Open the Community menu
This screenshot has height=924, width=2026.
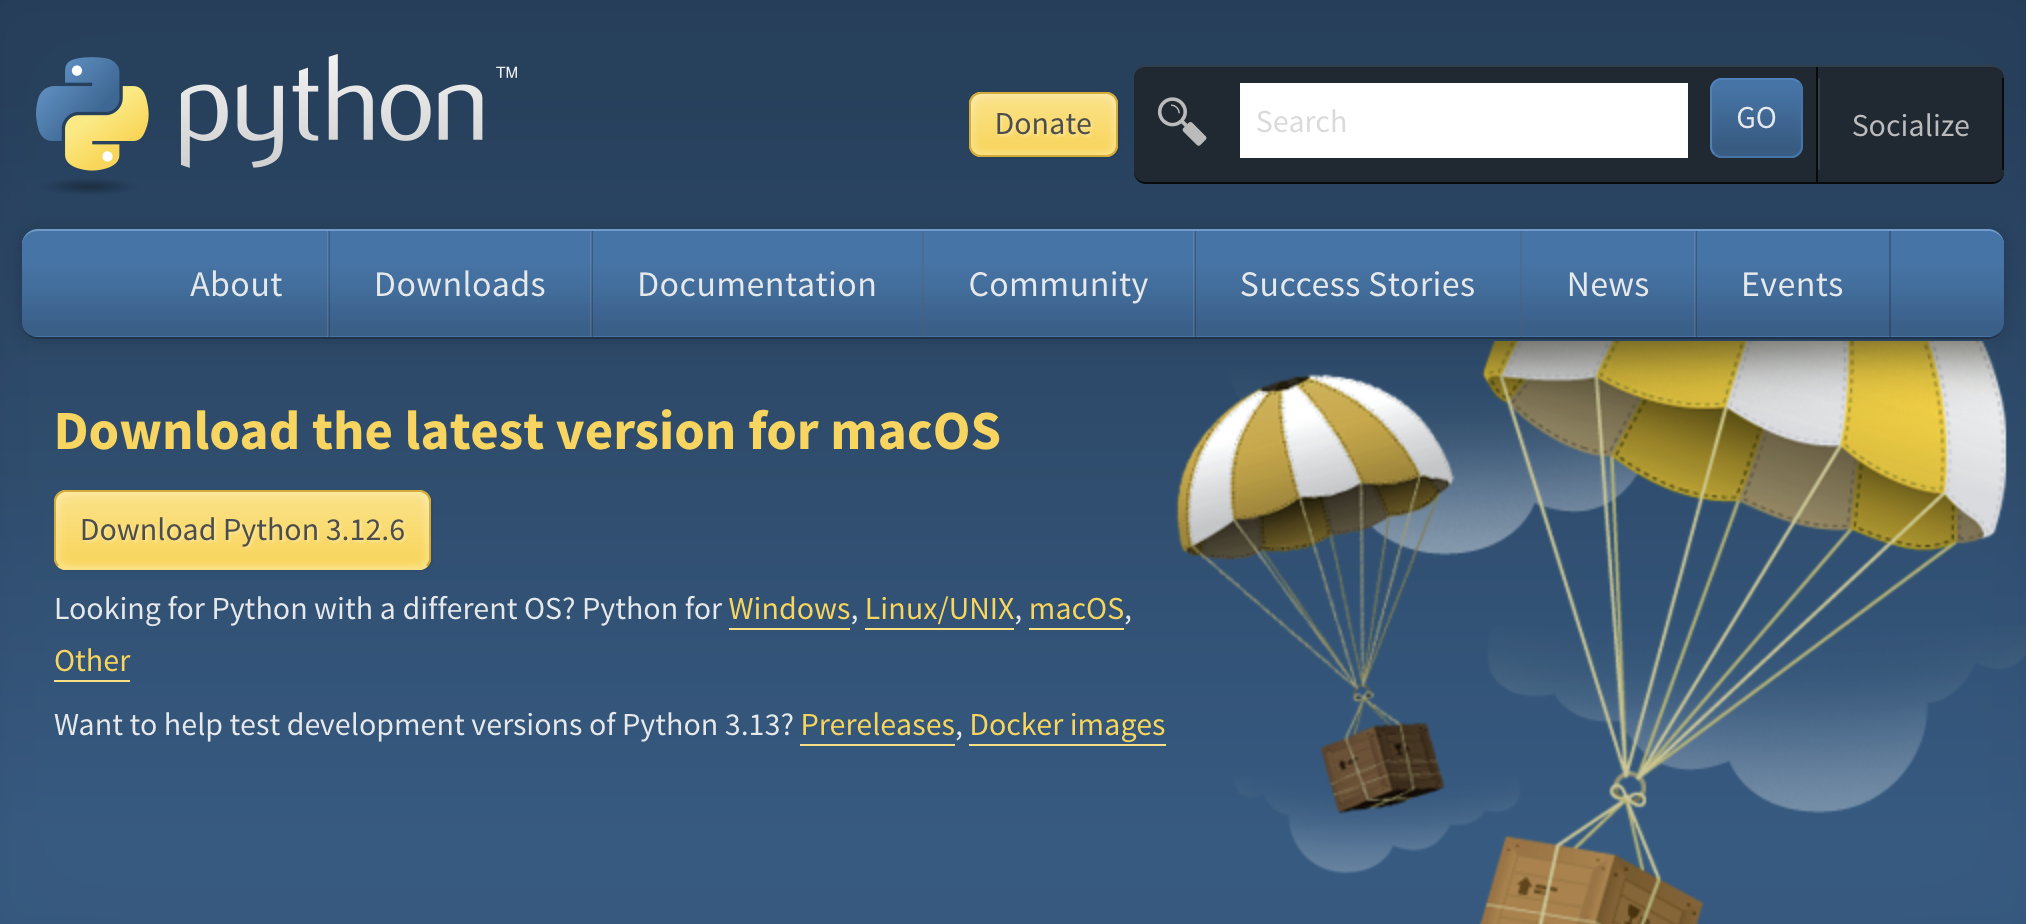point(1058,284)
